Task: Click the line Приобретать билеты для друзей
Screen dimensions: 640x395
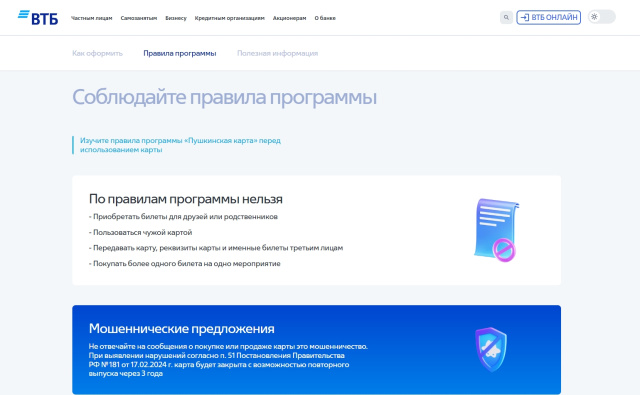Action: 183,217
